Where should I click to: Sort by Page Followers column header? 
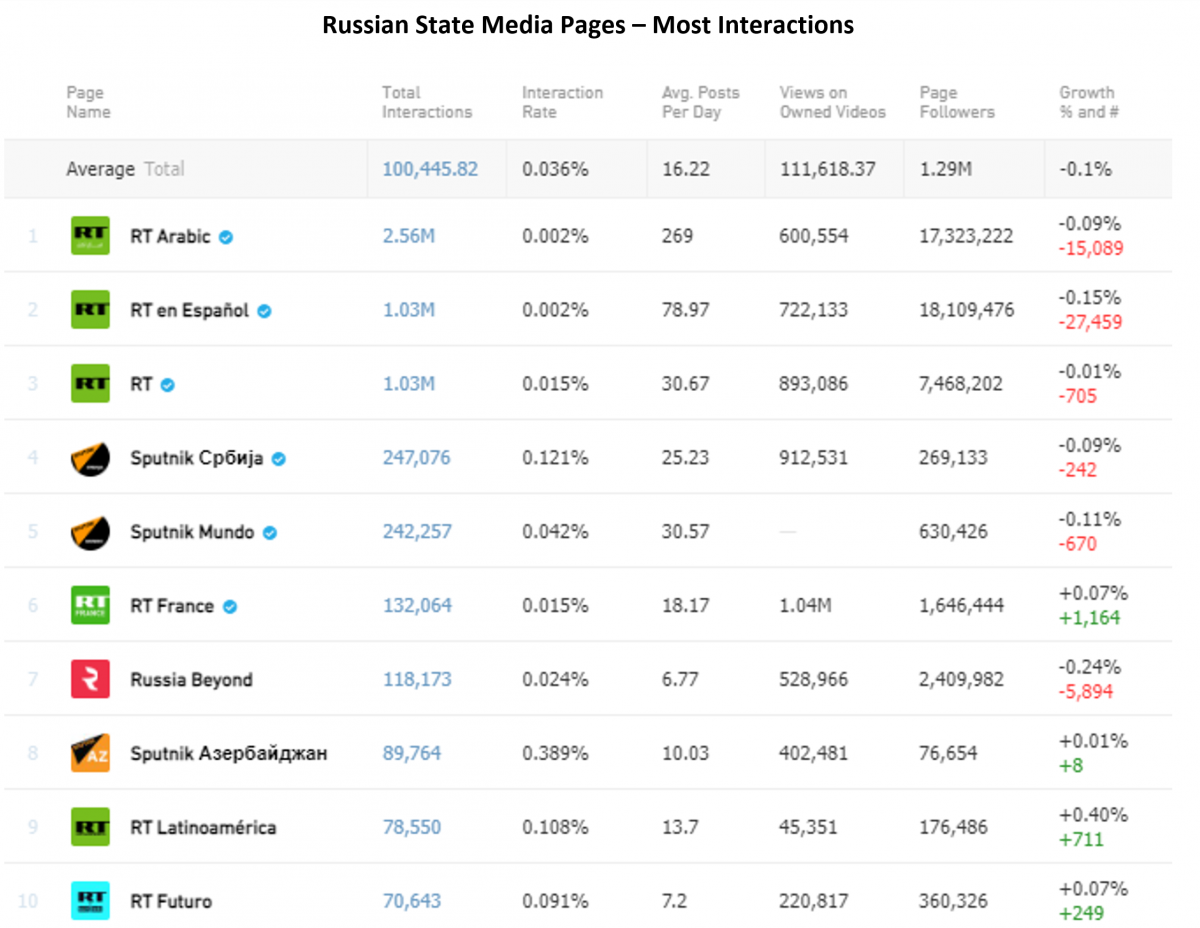[x=957, y=102]
